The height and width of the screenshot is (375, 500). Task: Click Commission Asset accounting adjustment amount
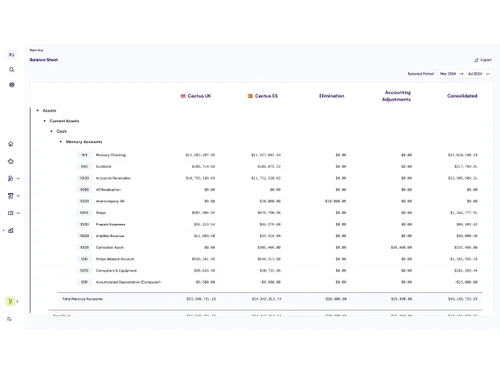(401, 247)
